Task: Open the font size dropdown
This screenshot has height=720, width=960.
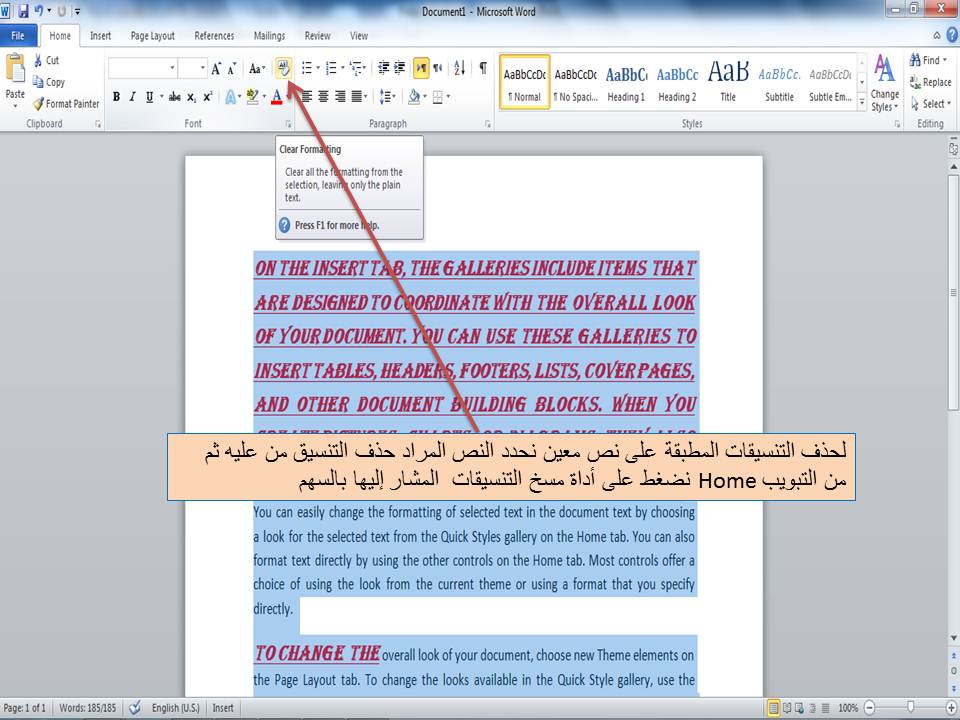Action: click(203, 68)
